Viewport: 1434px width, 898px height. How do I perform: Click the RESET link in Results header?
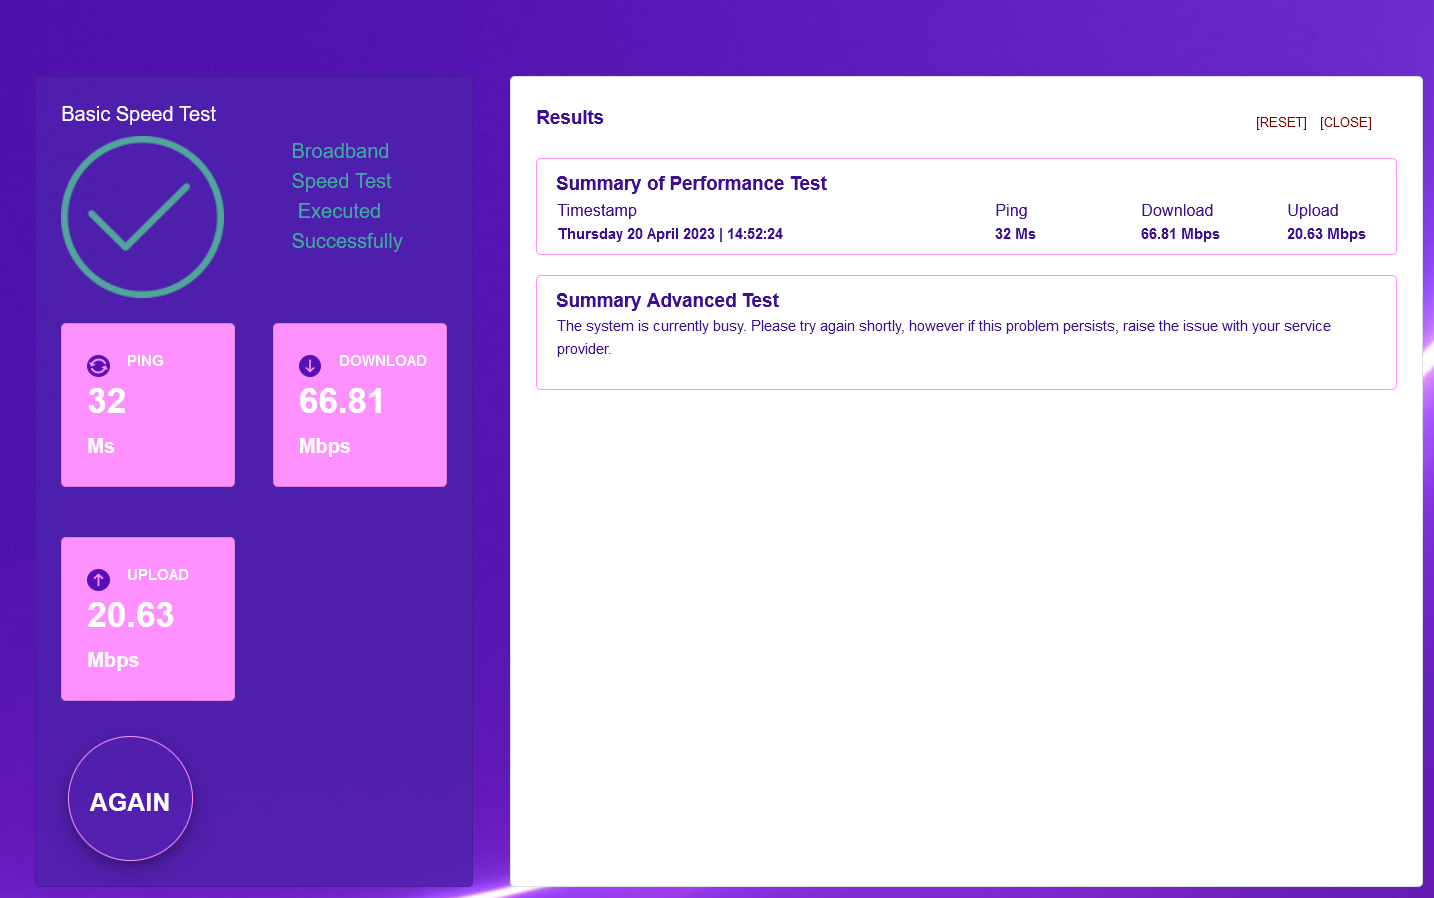1281,122
